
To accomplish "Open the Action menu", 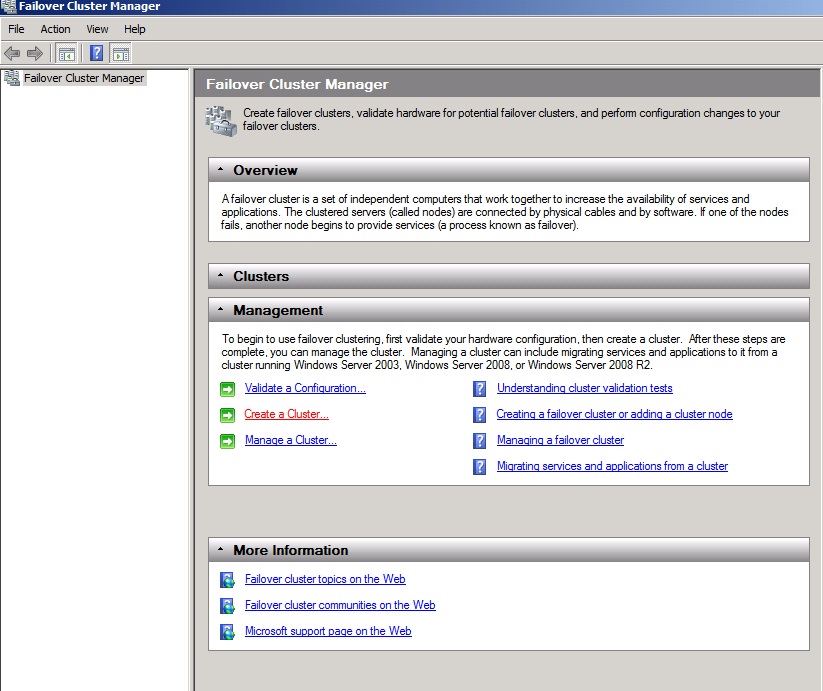I will pos(55,29).
